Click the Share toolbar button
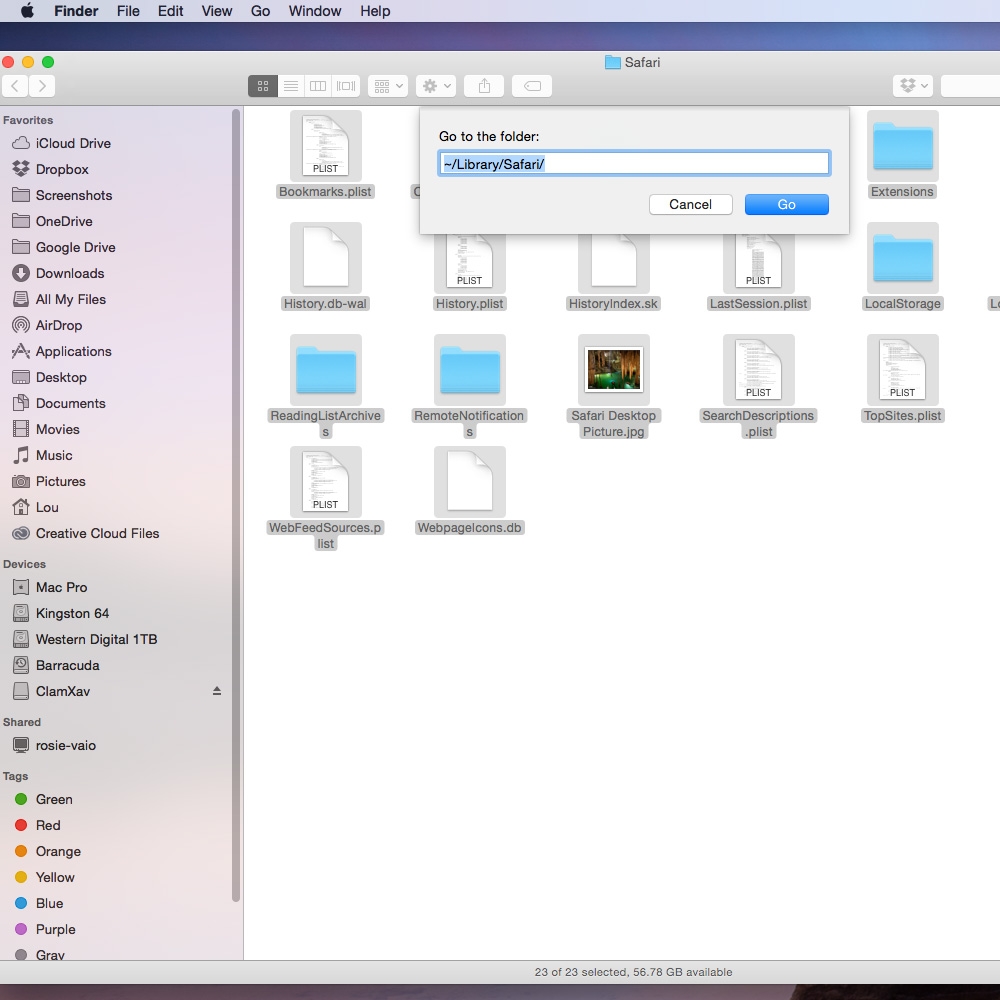This screenshot has width=1000, height=1000. click(x=484, y=86)
